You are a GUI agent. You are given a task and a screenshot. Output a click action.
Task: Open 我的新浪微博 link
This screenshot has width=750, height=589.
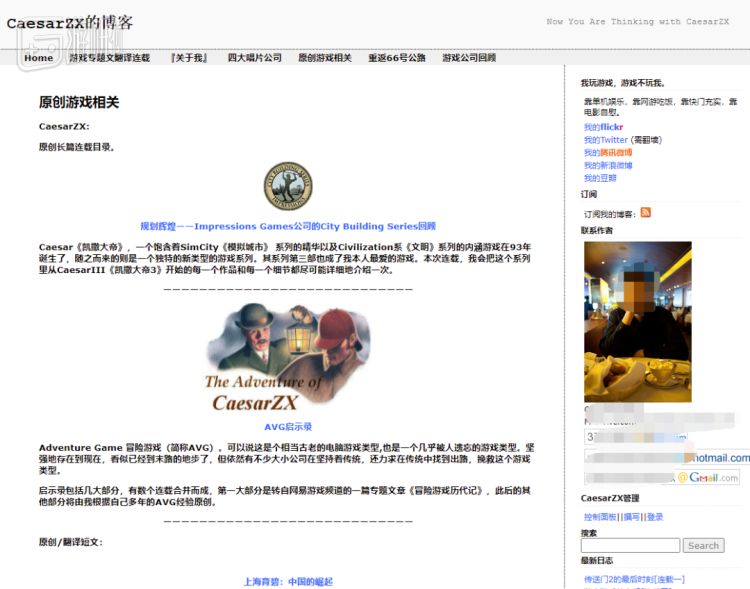[607, 166]
